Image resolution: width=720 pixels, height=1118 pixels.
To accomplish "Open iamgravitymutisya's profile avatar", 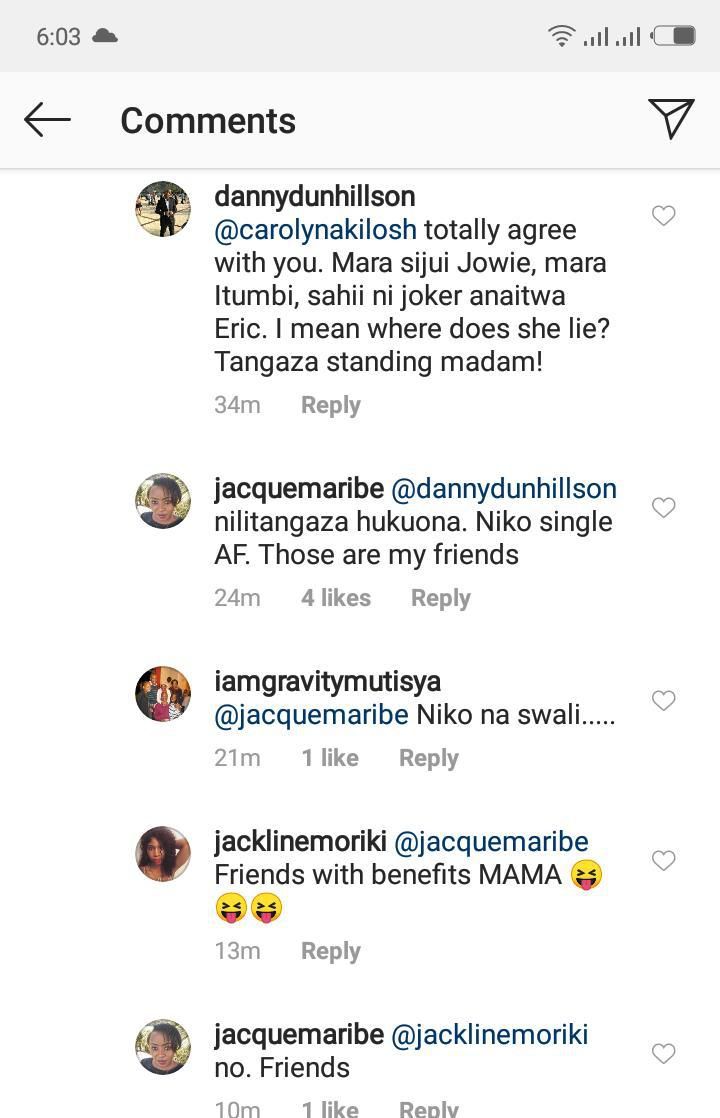I will tap(162, 694).
